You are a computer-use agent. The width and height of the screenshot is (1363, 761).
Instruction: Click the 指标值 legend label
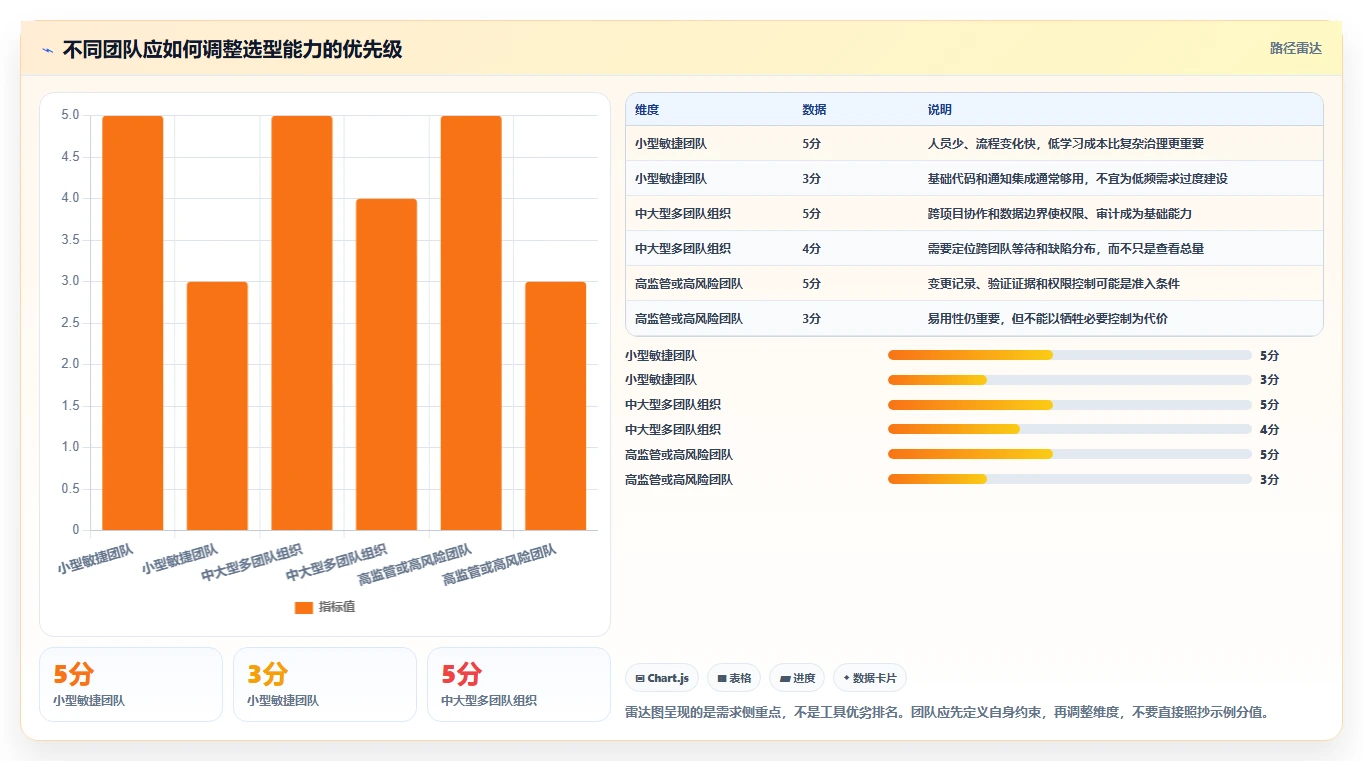tap(337, 608)
